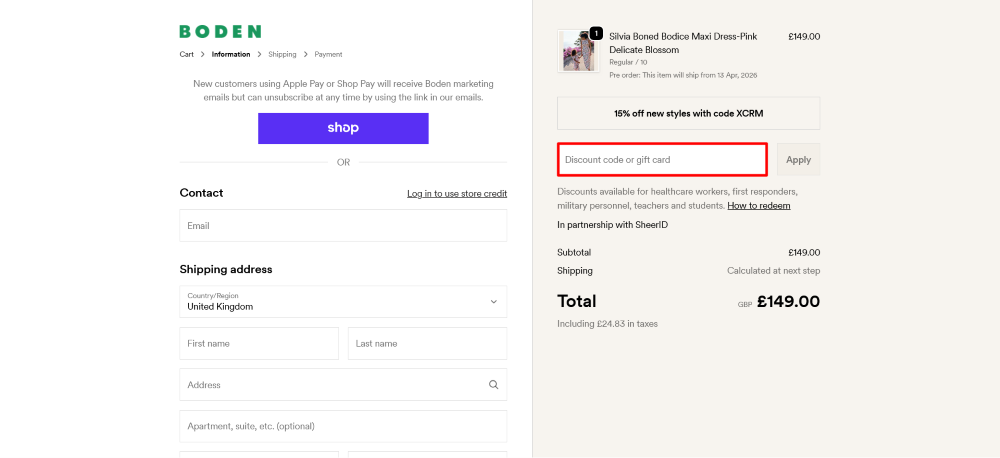
Task: Click the Pre order ship date note
Action: pyautogui.click(x=683, y=75)
